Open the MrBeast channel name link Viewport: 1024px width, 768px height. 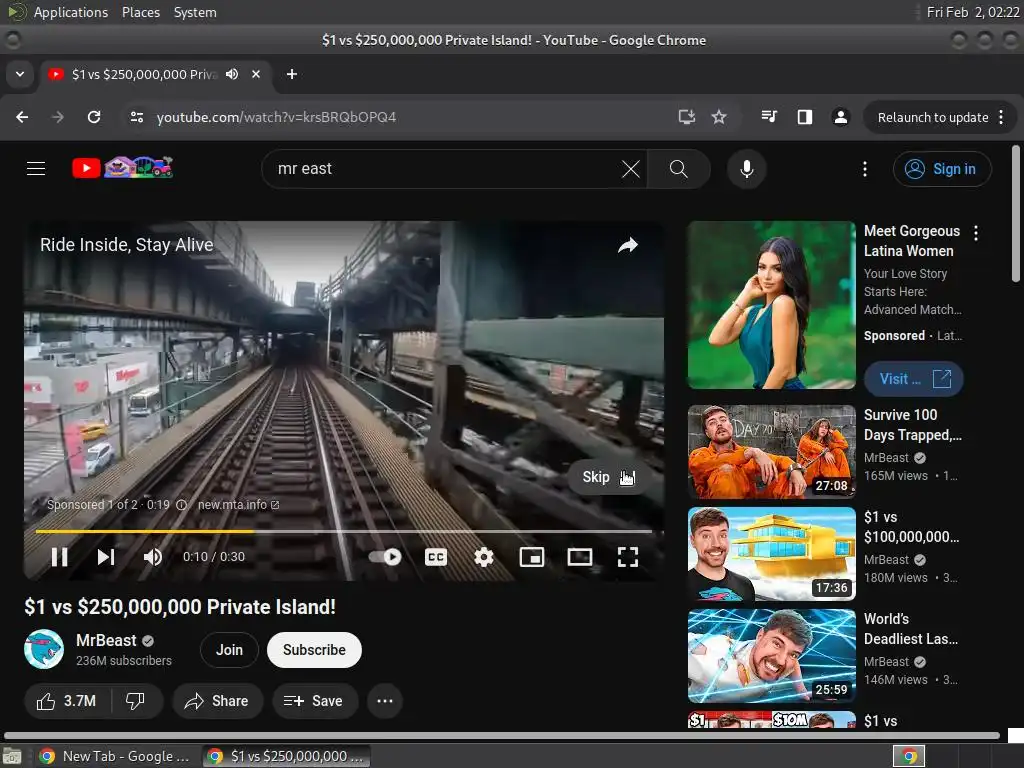point(106,641)
